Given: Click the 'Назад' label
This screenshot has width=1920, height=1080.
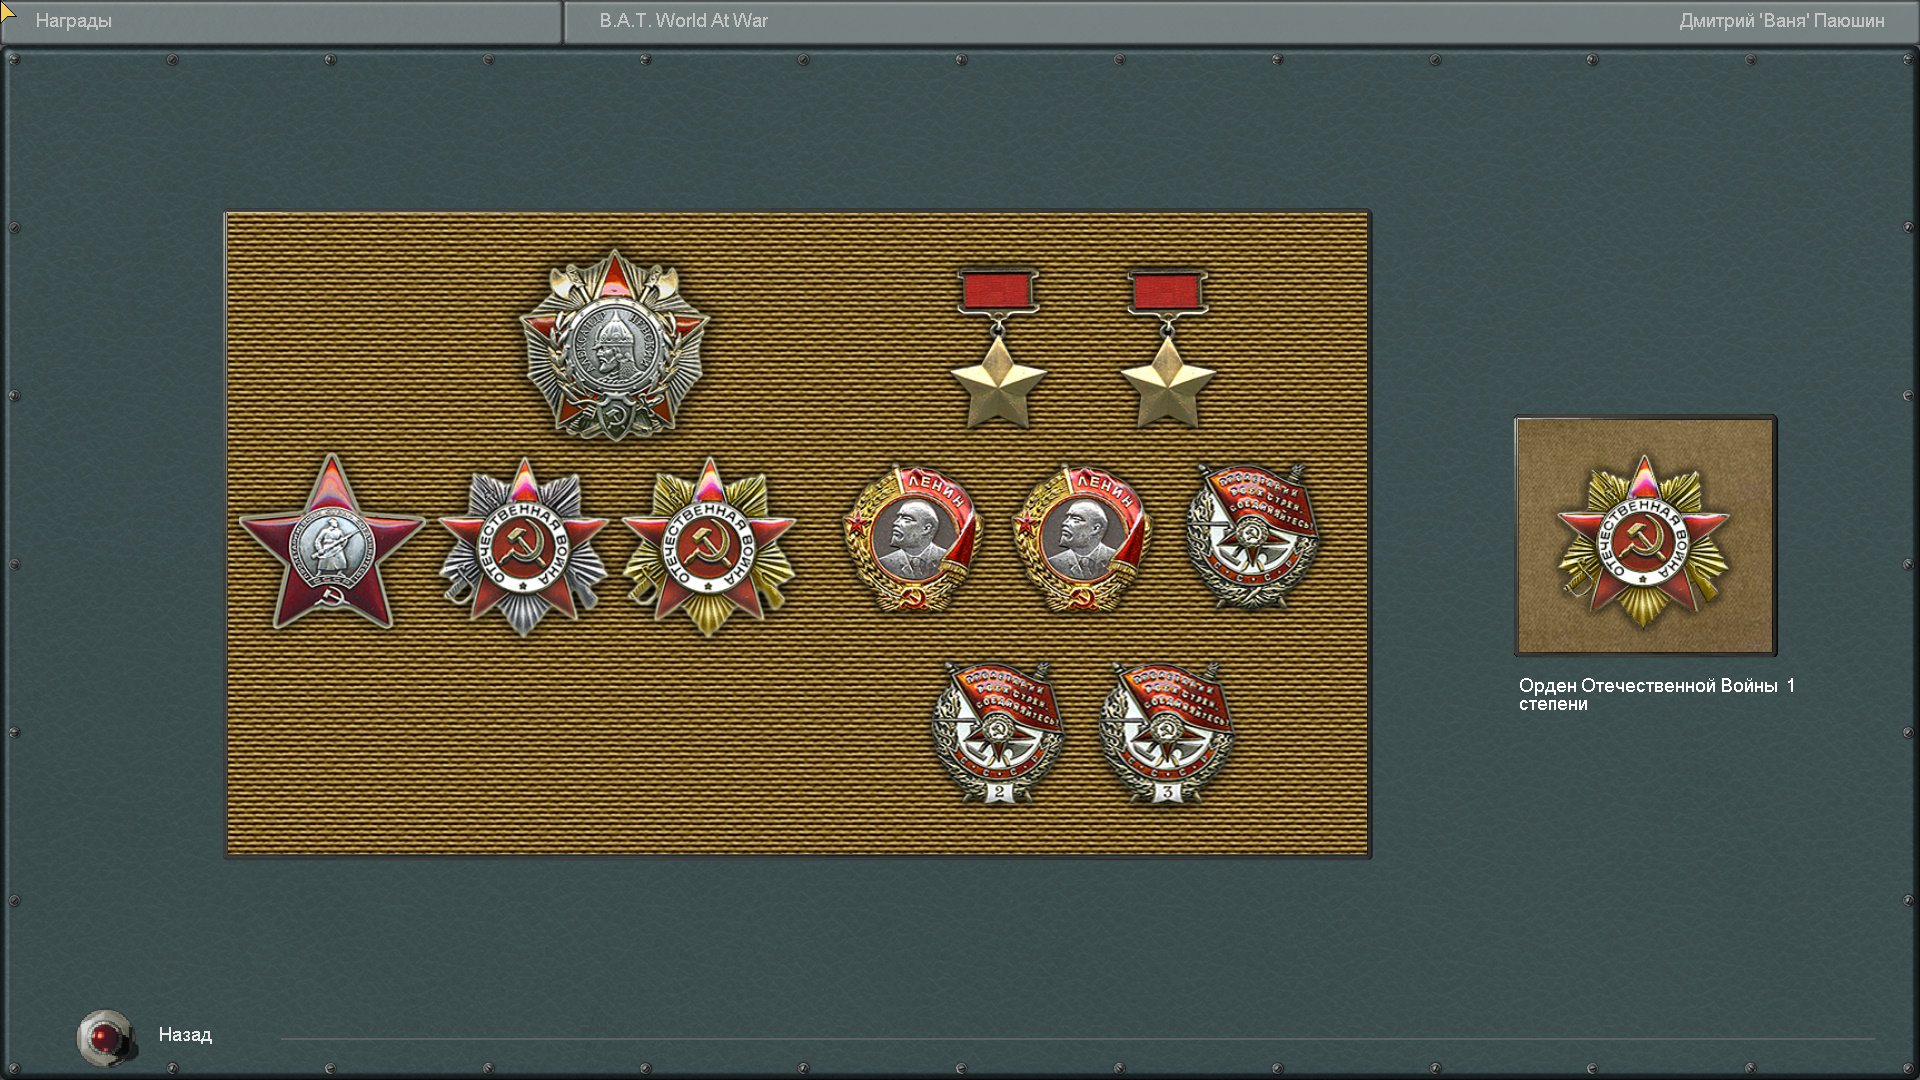Looking at the screenshot, I should point(185,1035).
